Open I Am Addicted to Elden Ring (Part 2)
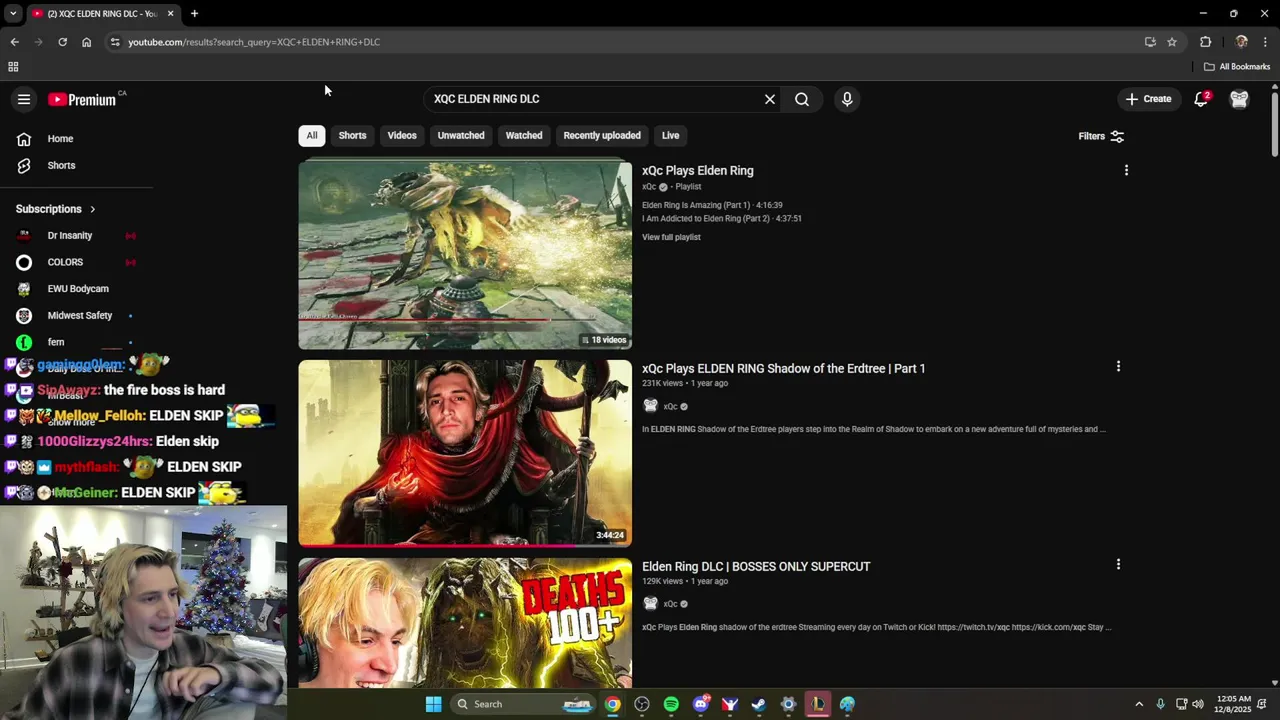The width and height of the screenshot is (1280, 720). [721, 218]
